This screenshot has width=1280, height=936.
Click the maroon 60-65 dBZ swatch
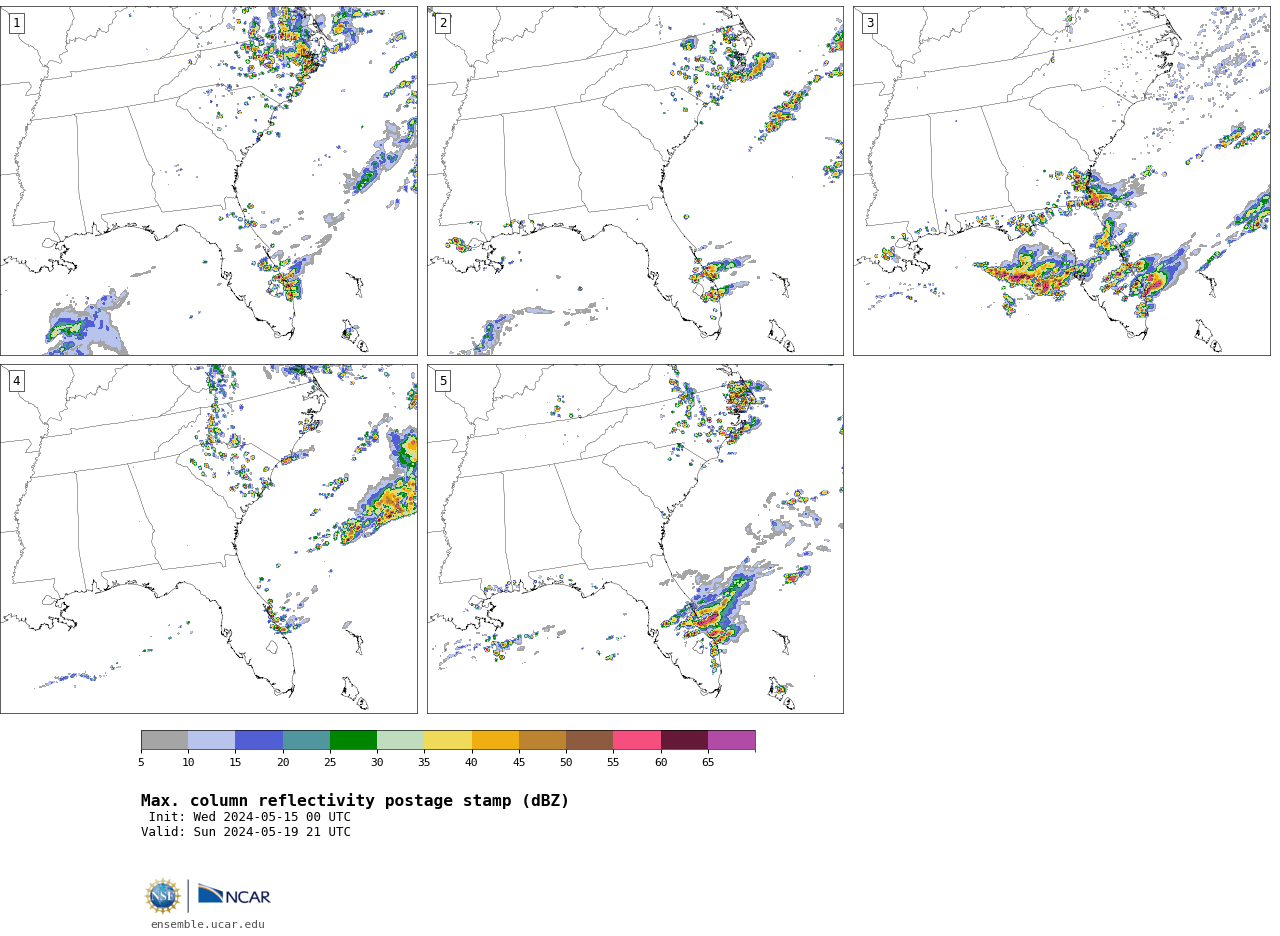[x=684, y=740]
